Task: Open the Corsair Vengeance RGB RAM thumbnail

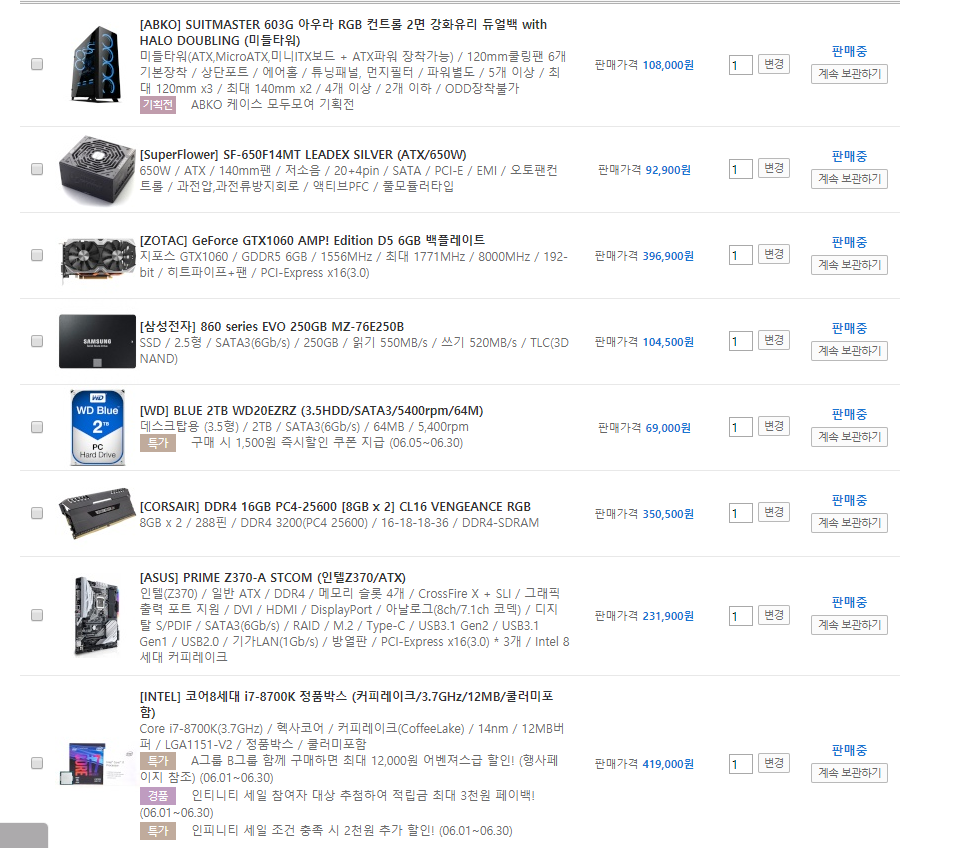Action: tap(97, 512)
